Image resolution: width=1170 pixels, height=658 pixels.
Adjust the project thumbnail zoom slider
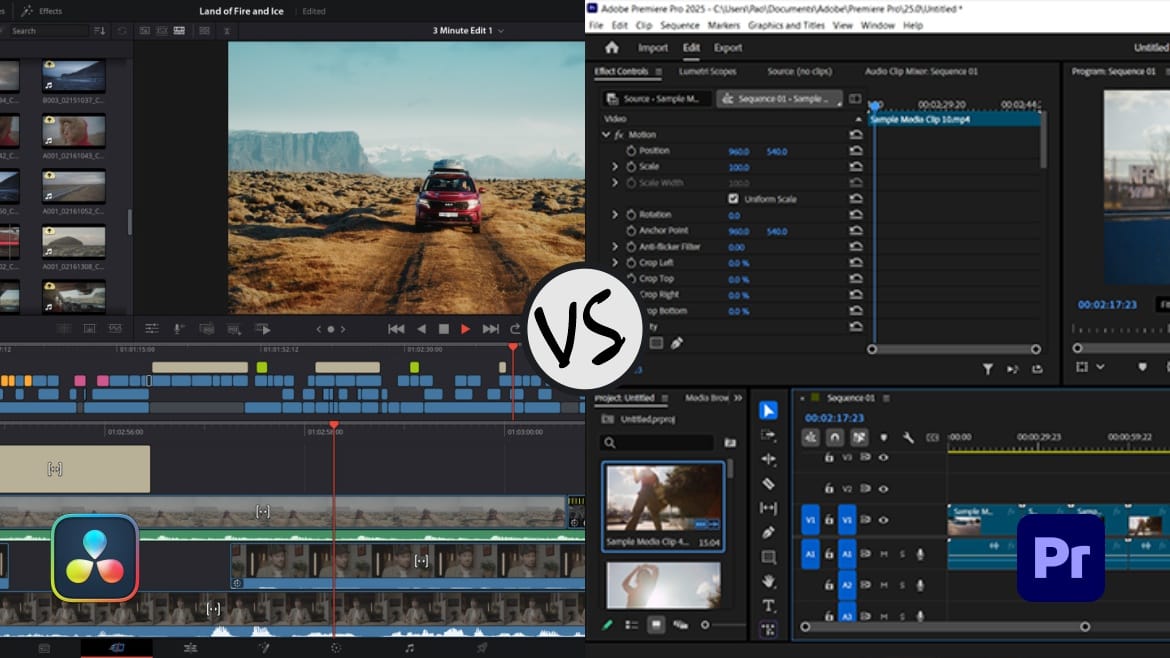(706, 625)
